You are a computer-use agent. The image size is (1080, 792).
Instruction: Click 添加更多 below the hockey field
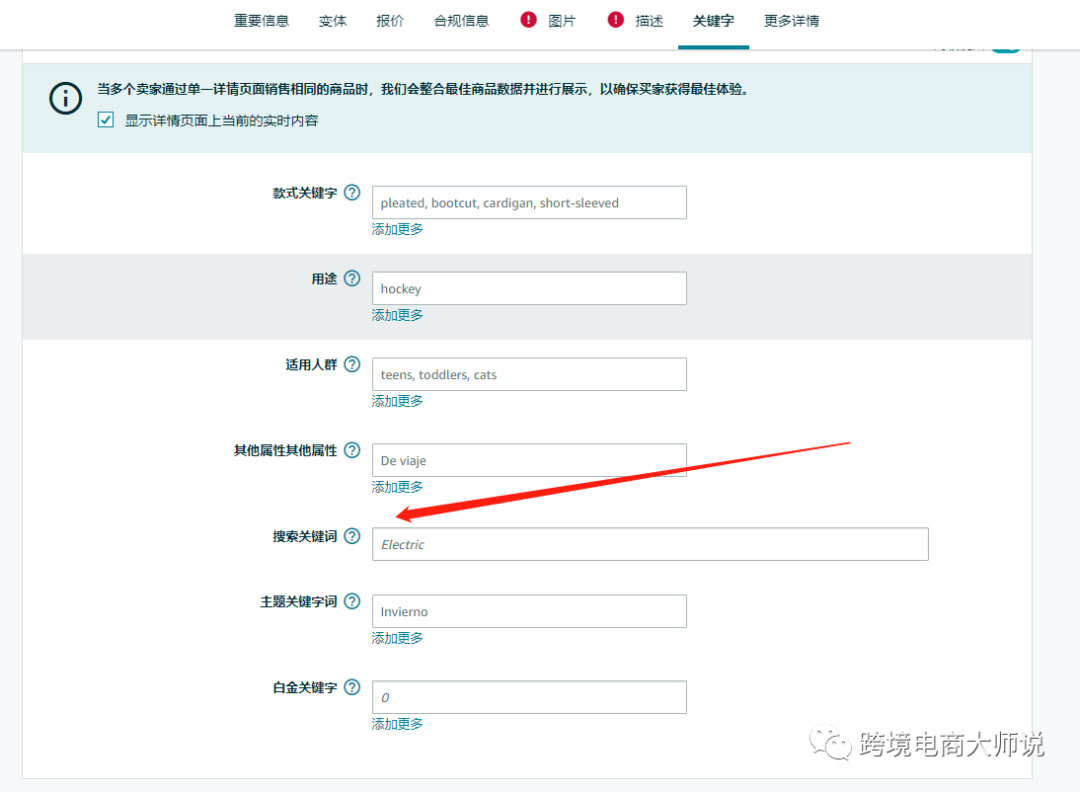click(397, 315)
